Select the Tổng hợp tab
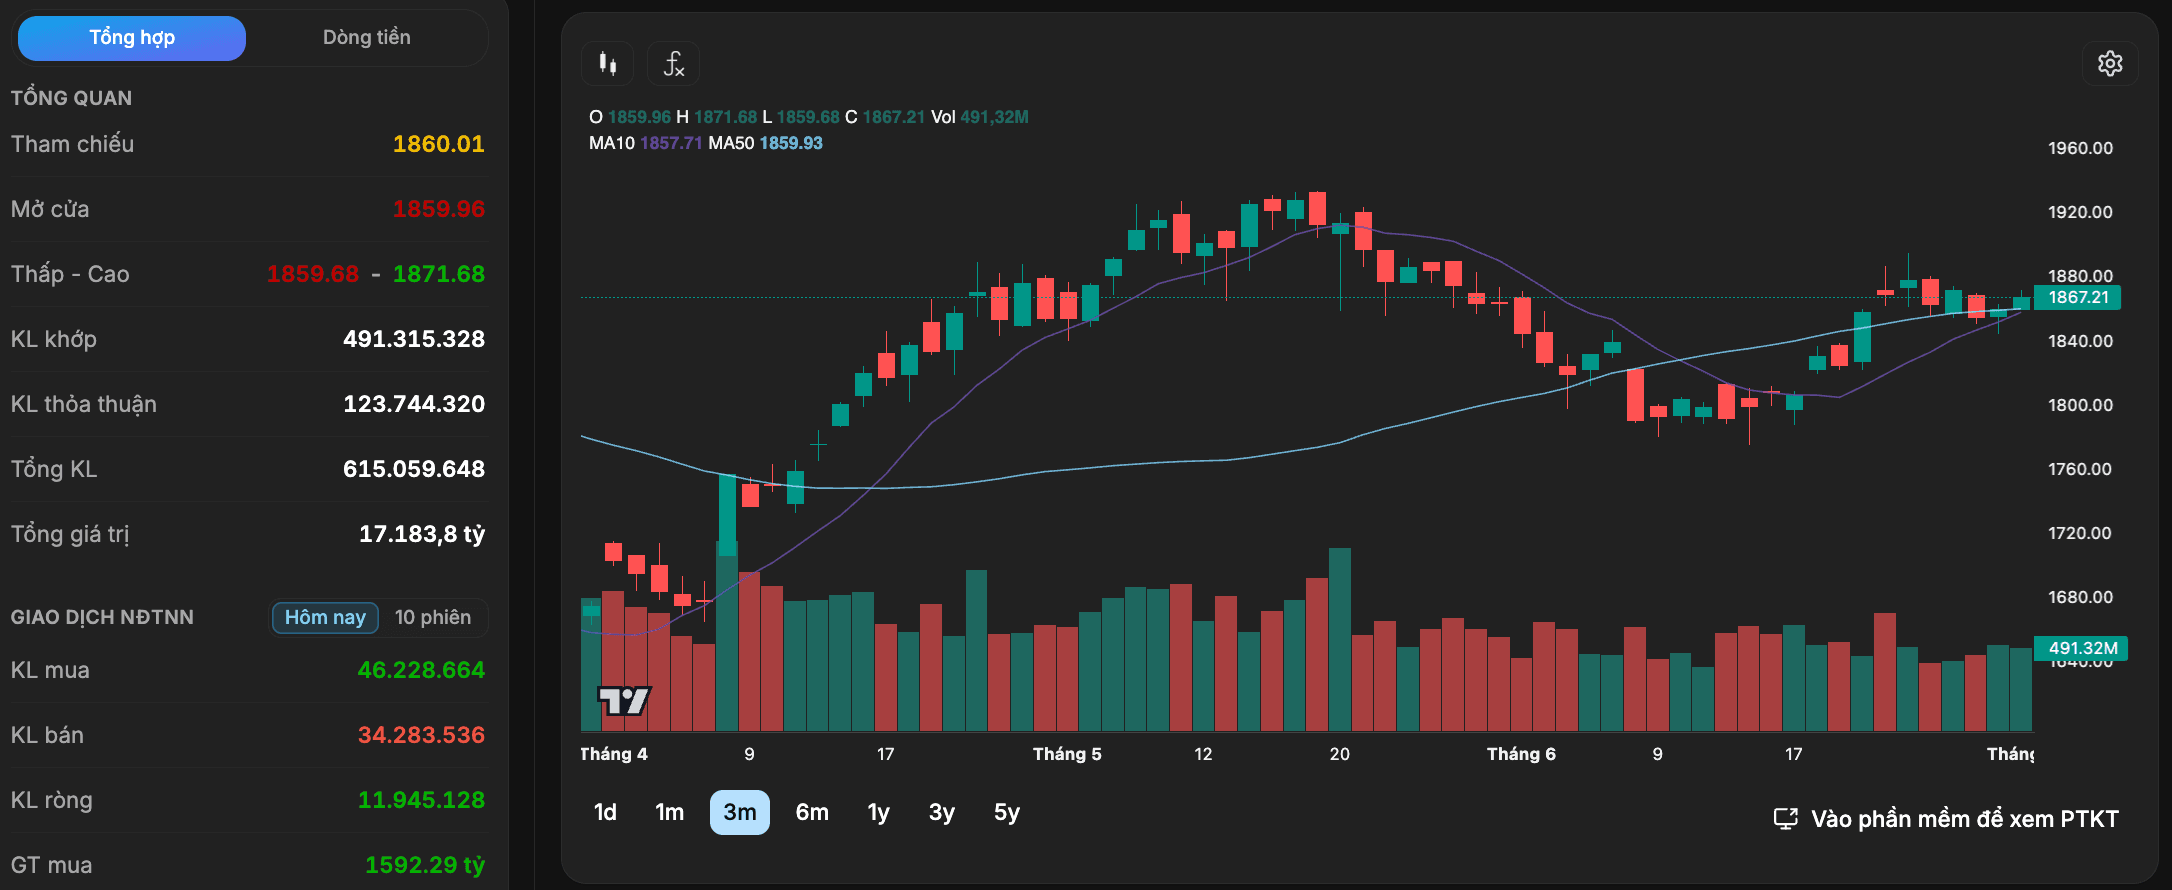 pyautogui.click(x=132, y=38)
